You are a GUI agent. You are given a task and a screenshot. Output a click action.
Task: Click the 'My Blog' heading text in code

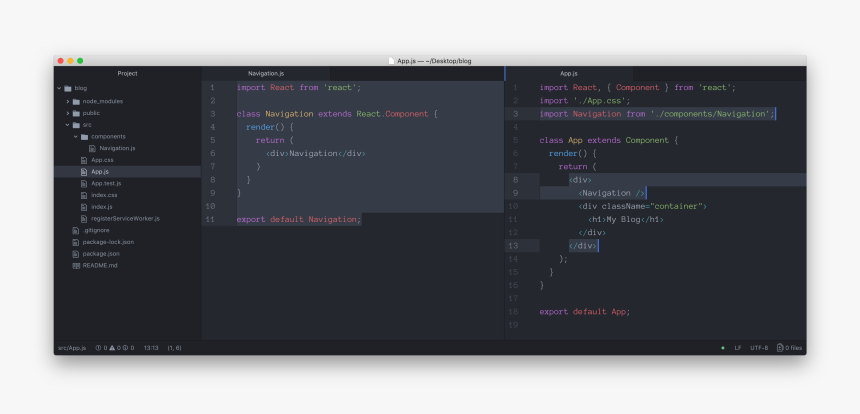623,219
